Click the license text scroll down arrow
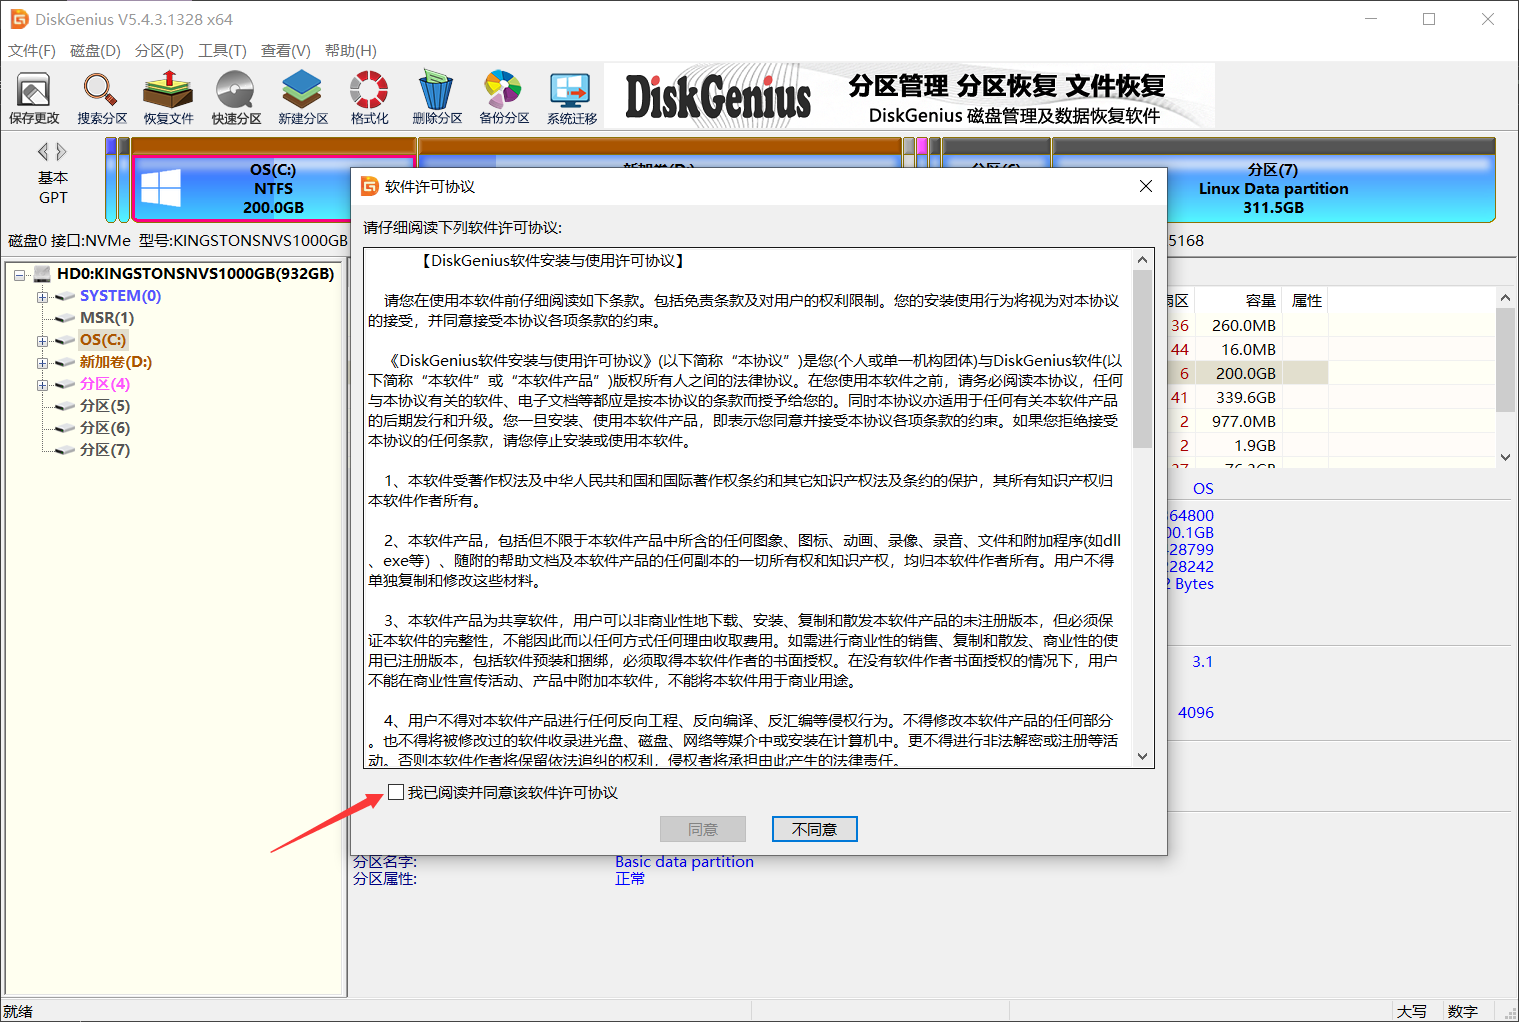Image resolution: width=1519 pixels, height=1022 pixels. click(1142, 757)
